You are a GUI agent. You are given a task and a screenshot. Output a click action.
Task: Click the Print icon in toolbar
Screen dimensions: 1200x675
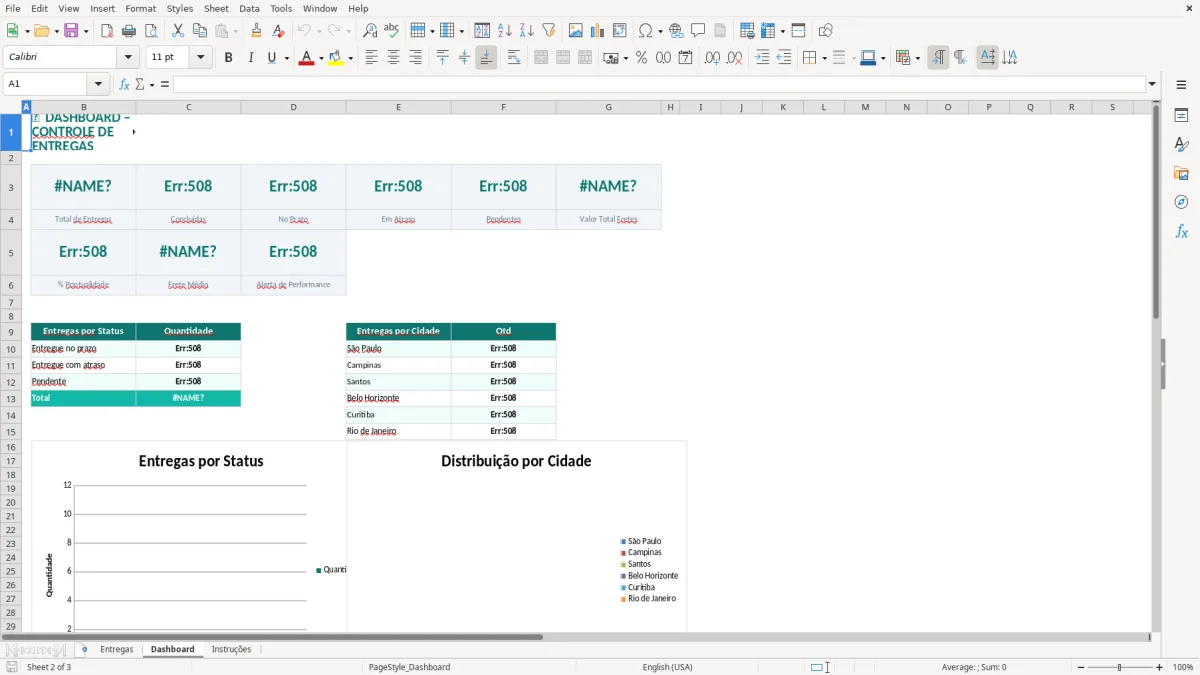(x=129, y=31)
